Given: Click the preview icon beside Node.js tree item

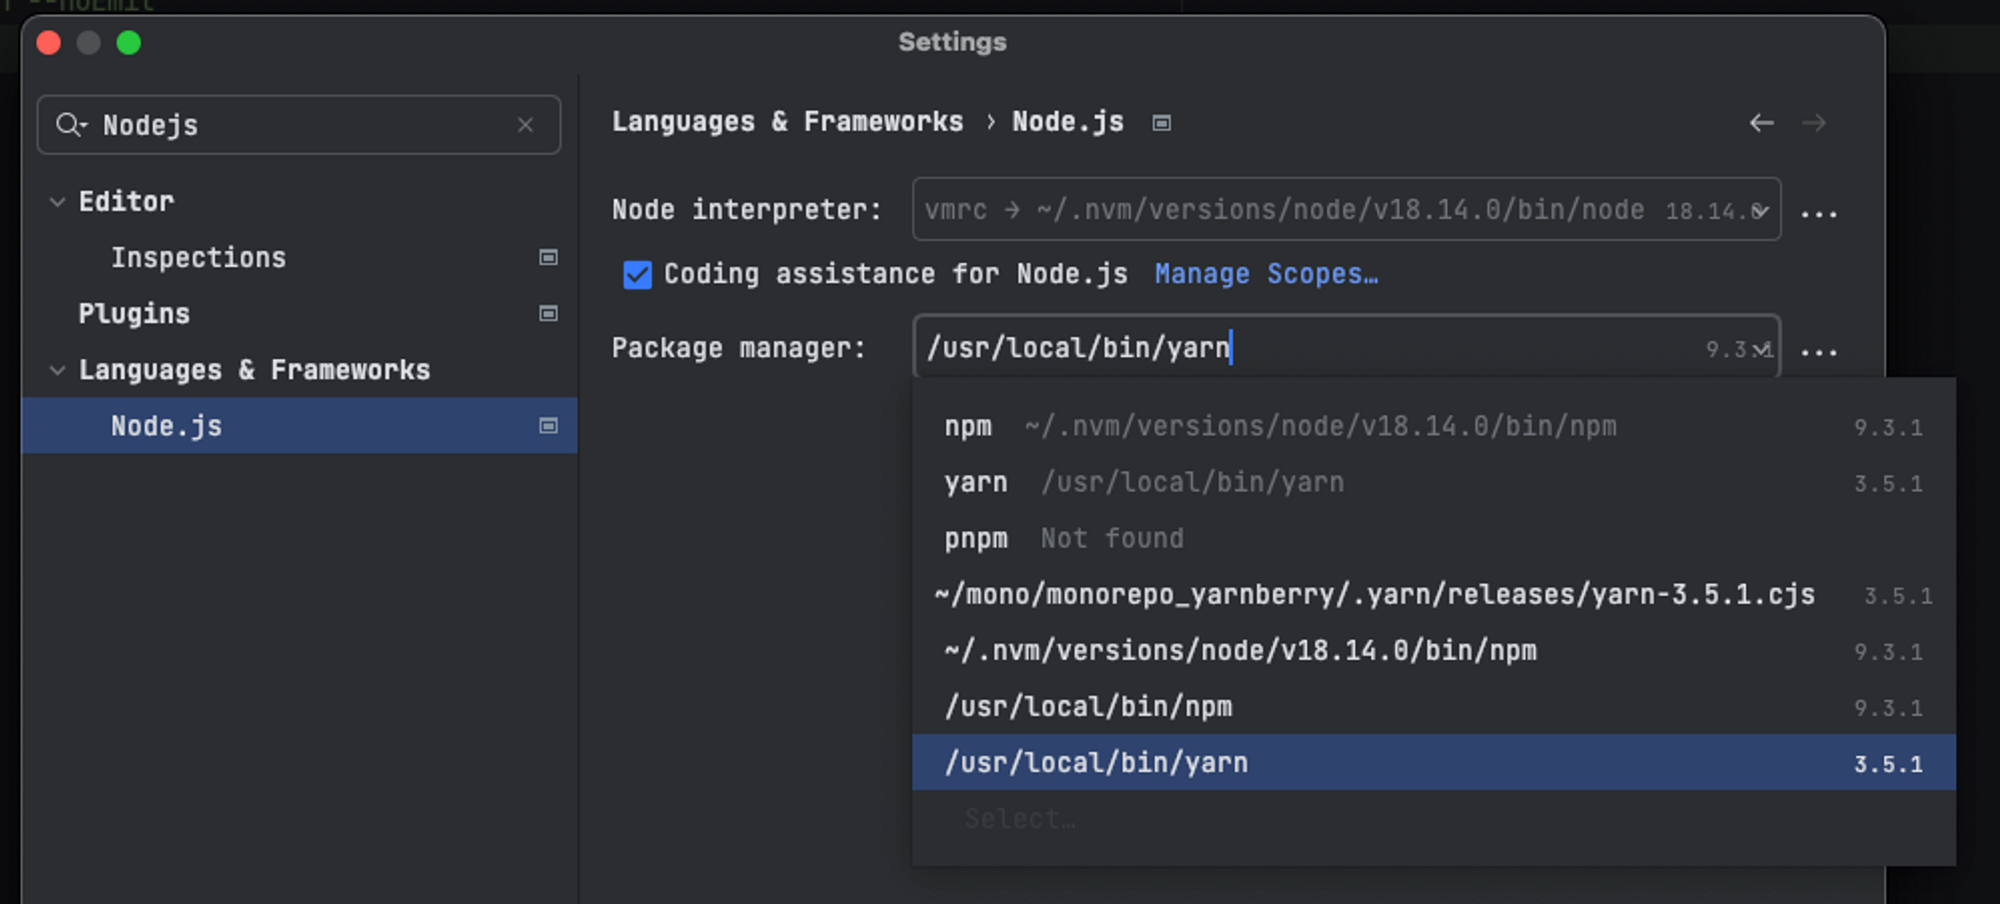Looking at the screenshot, I should pyautogui.click(x=548, y=425).
